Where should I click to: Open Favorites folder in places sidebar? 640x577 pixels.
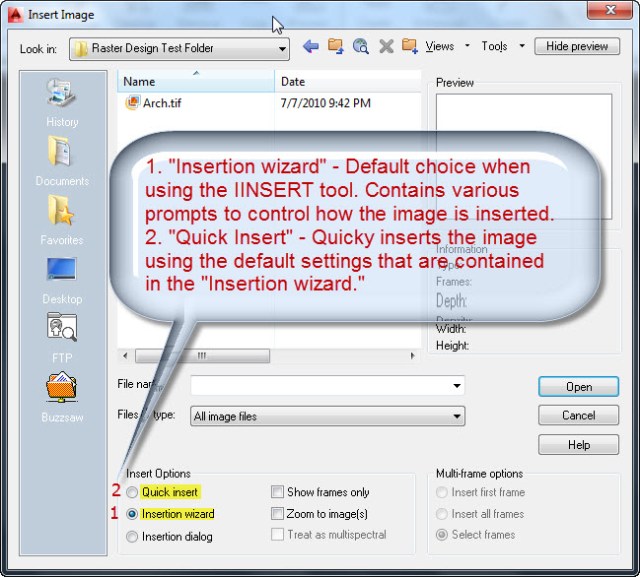click(x=62, y=220)
